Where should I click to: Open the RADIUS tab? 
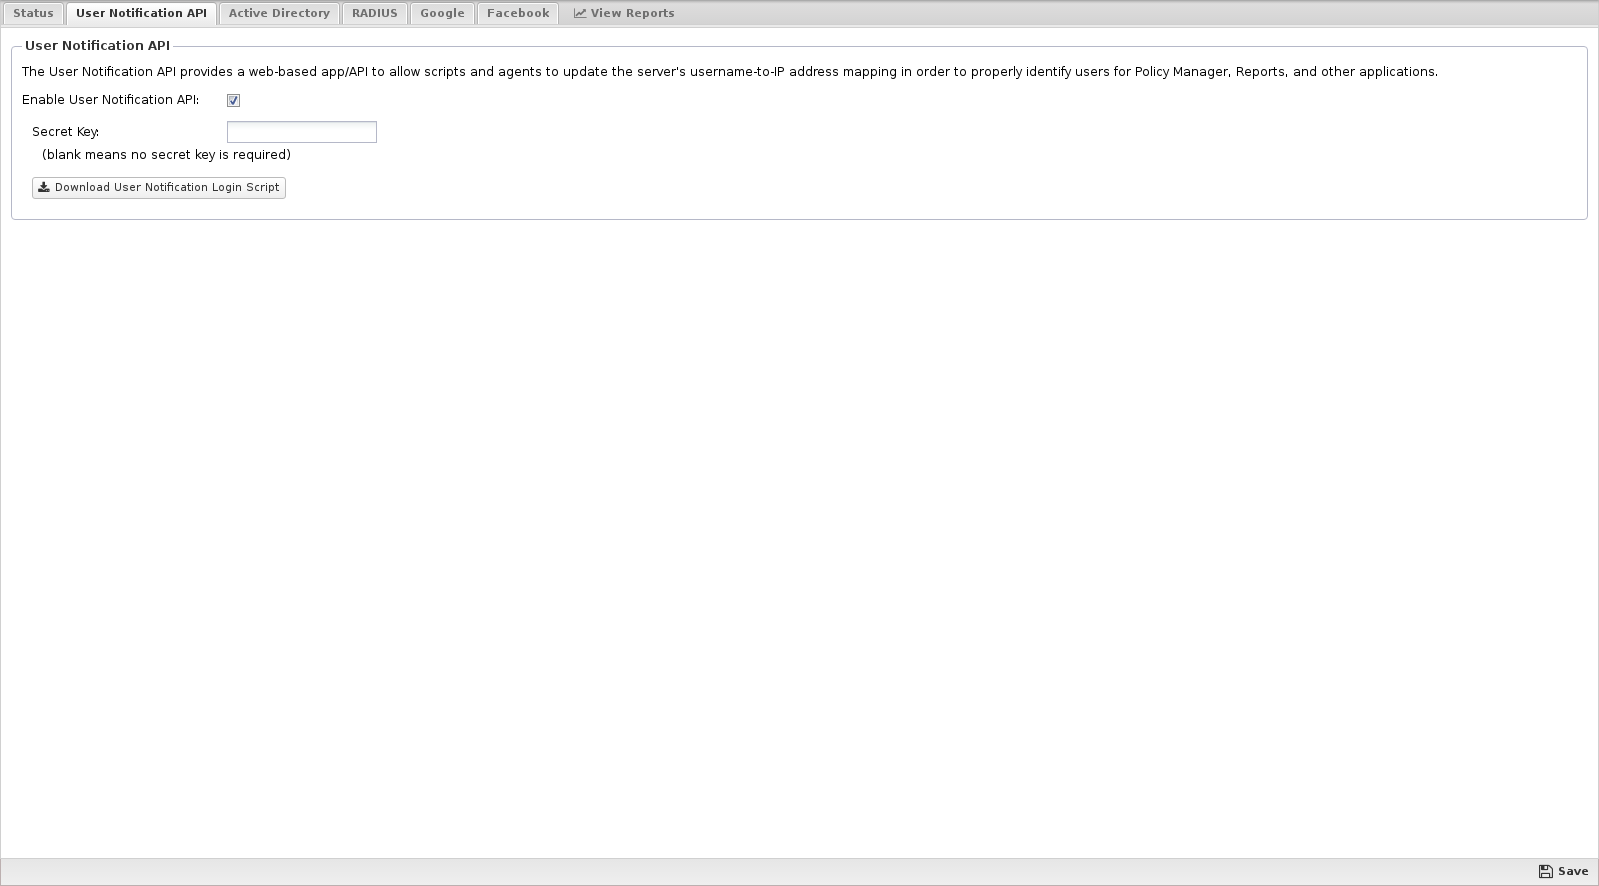tap(375, 13)
